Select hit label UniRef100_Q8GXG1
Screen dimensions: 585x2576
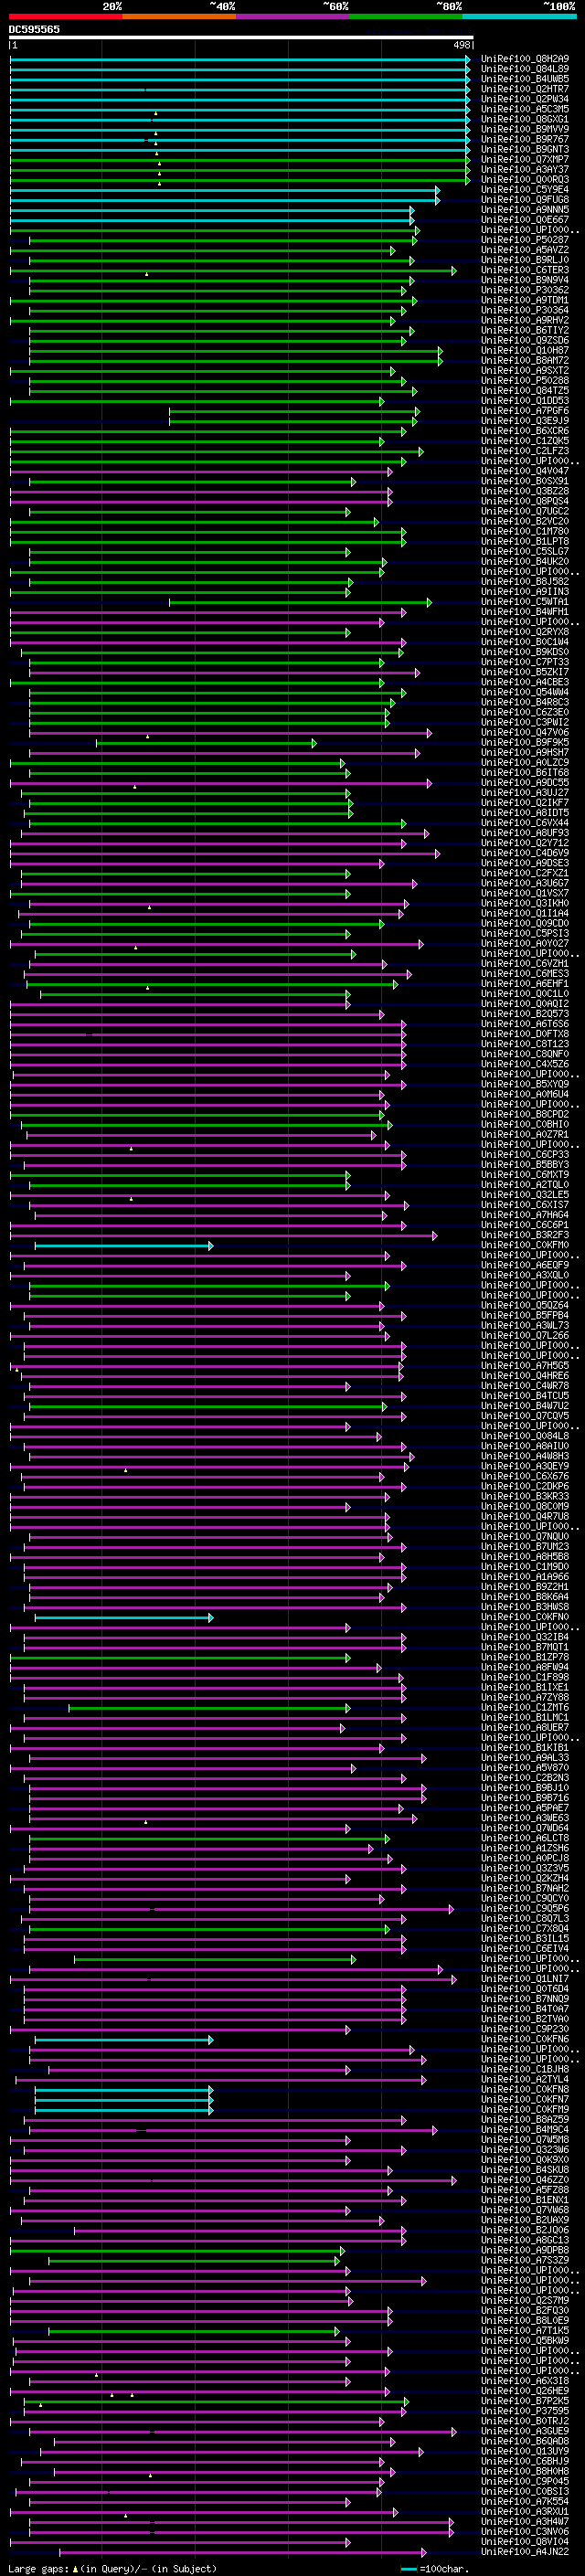[525, 119]
